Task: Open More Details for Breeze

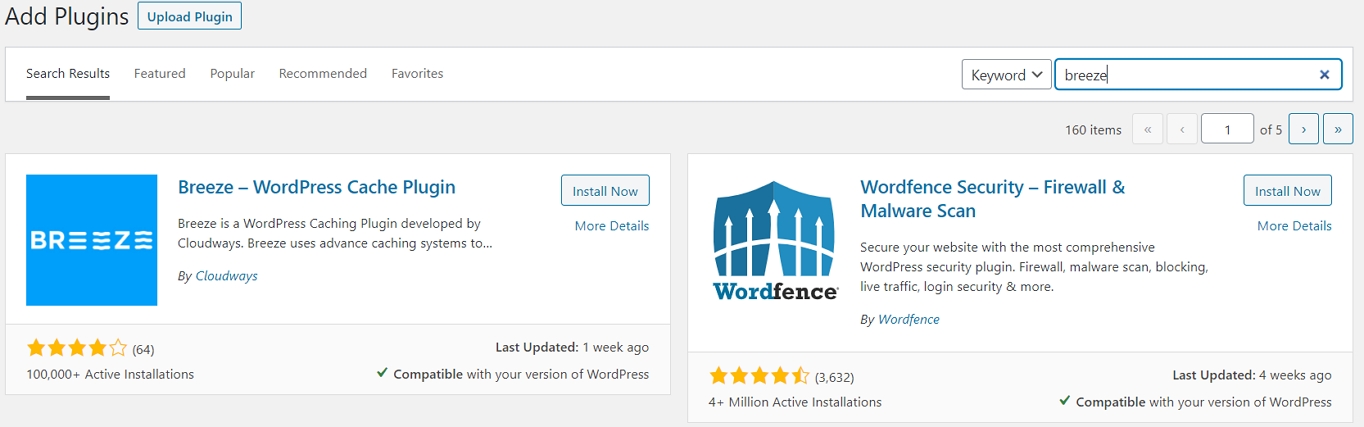Action: (612, 226)
